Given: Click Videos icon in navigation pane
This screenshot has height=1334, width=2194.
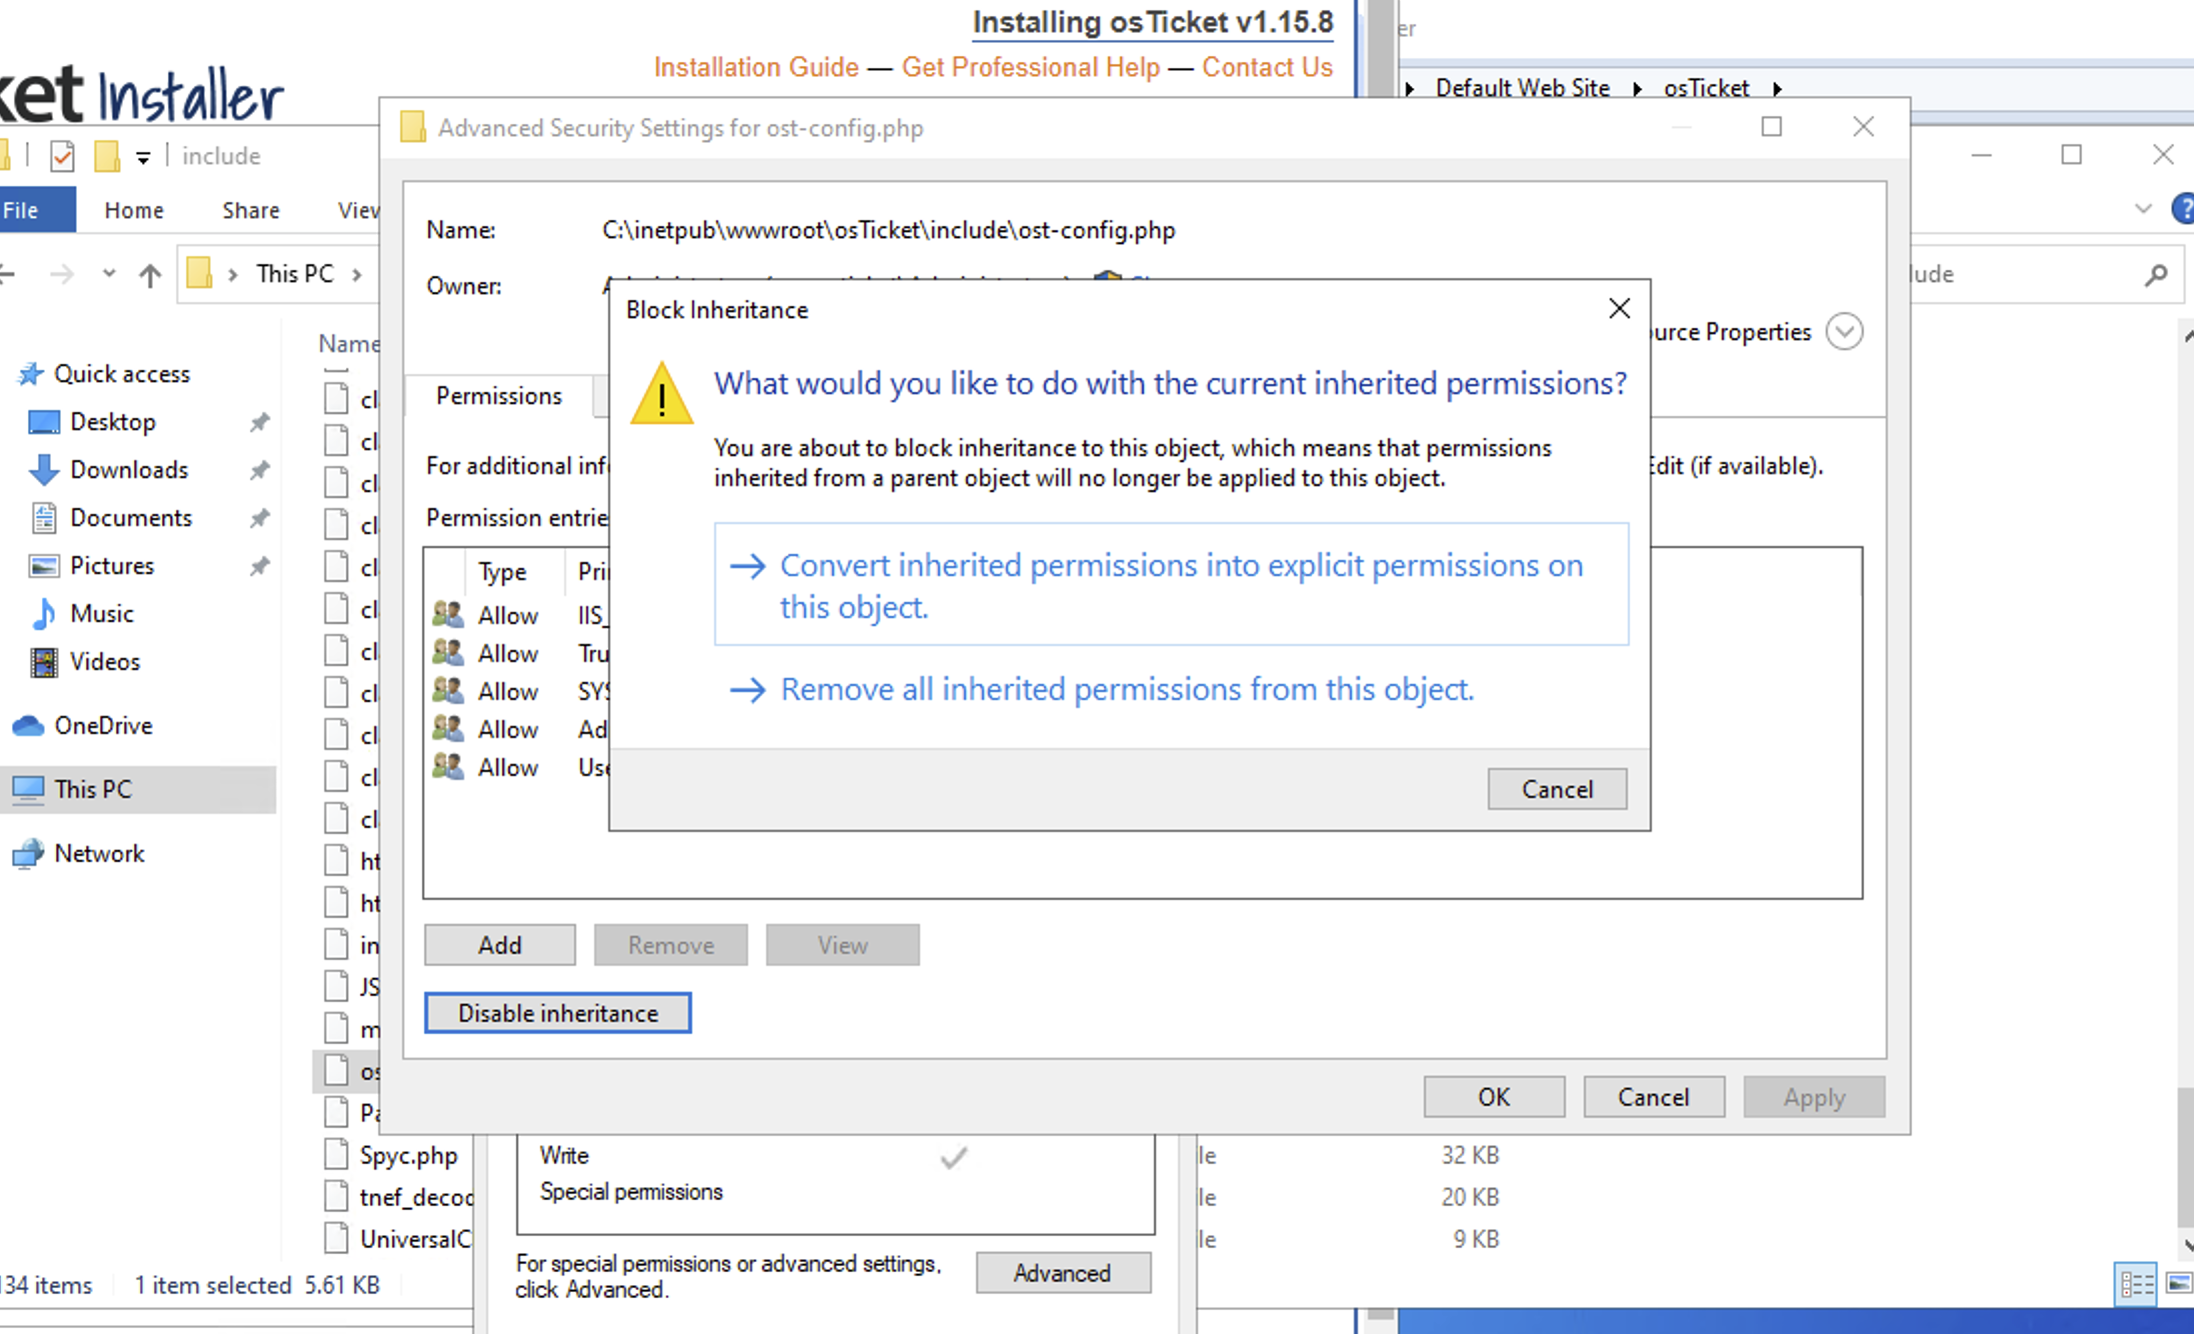Looking at the screenshot, I should 44,662.
